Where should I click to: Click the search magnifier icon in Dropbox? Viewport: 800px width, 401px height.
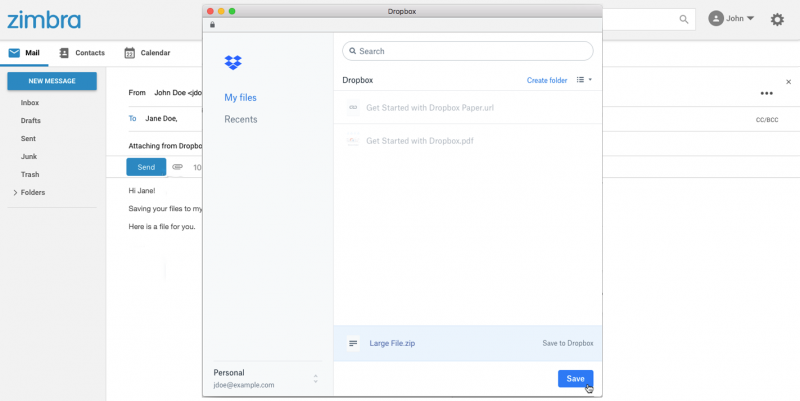[x=353, y=51]
